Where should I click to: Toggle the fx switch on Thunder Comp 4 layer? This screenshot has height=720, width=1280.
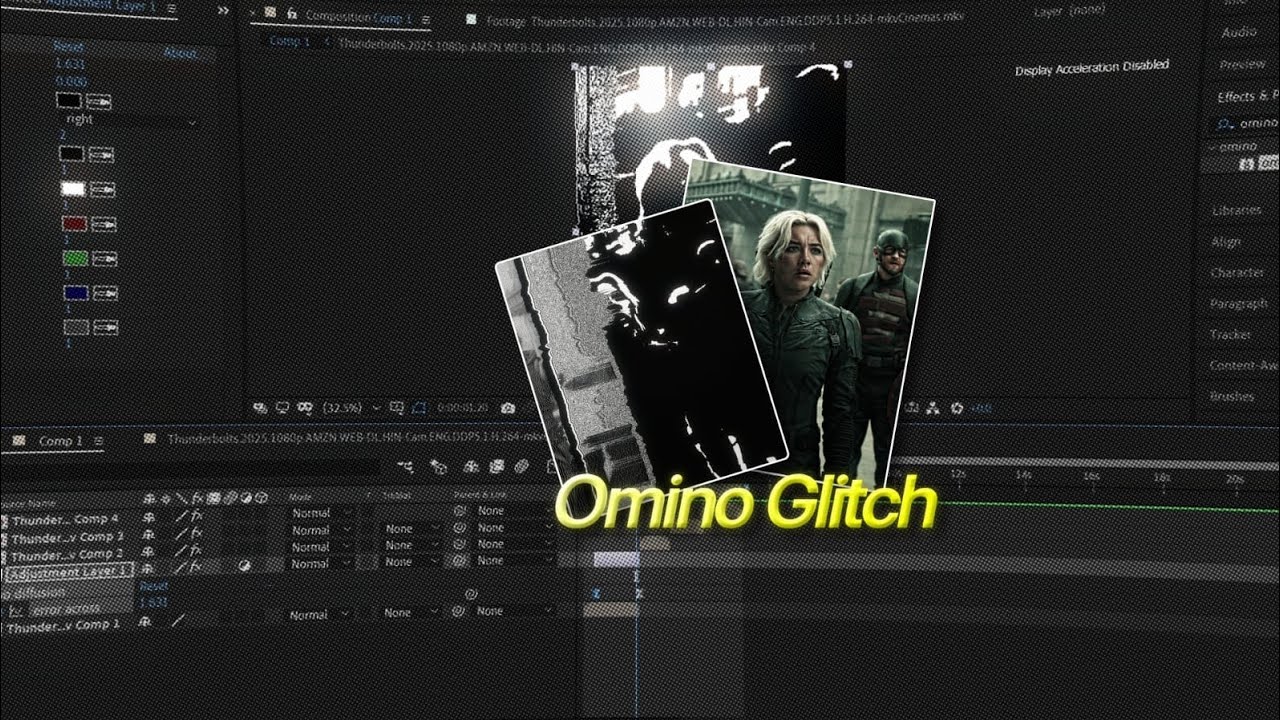198,516
